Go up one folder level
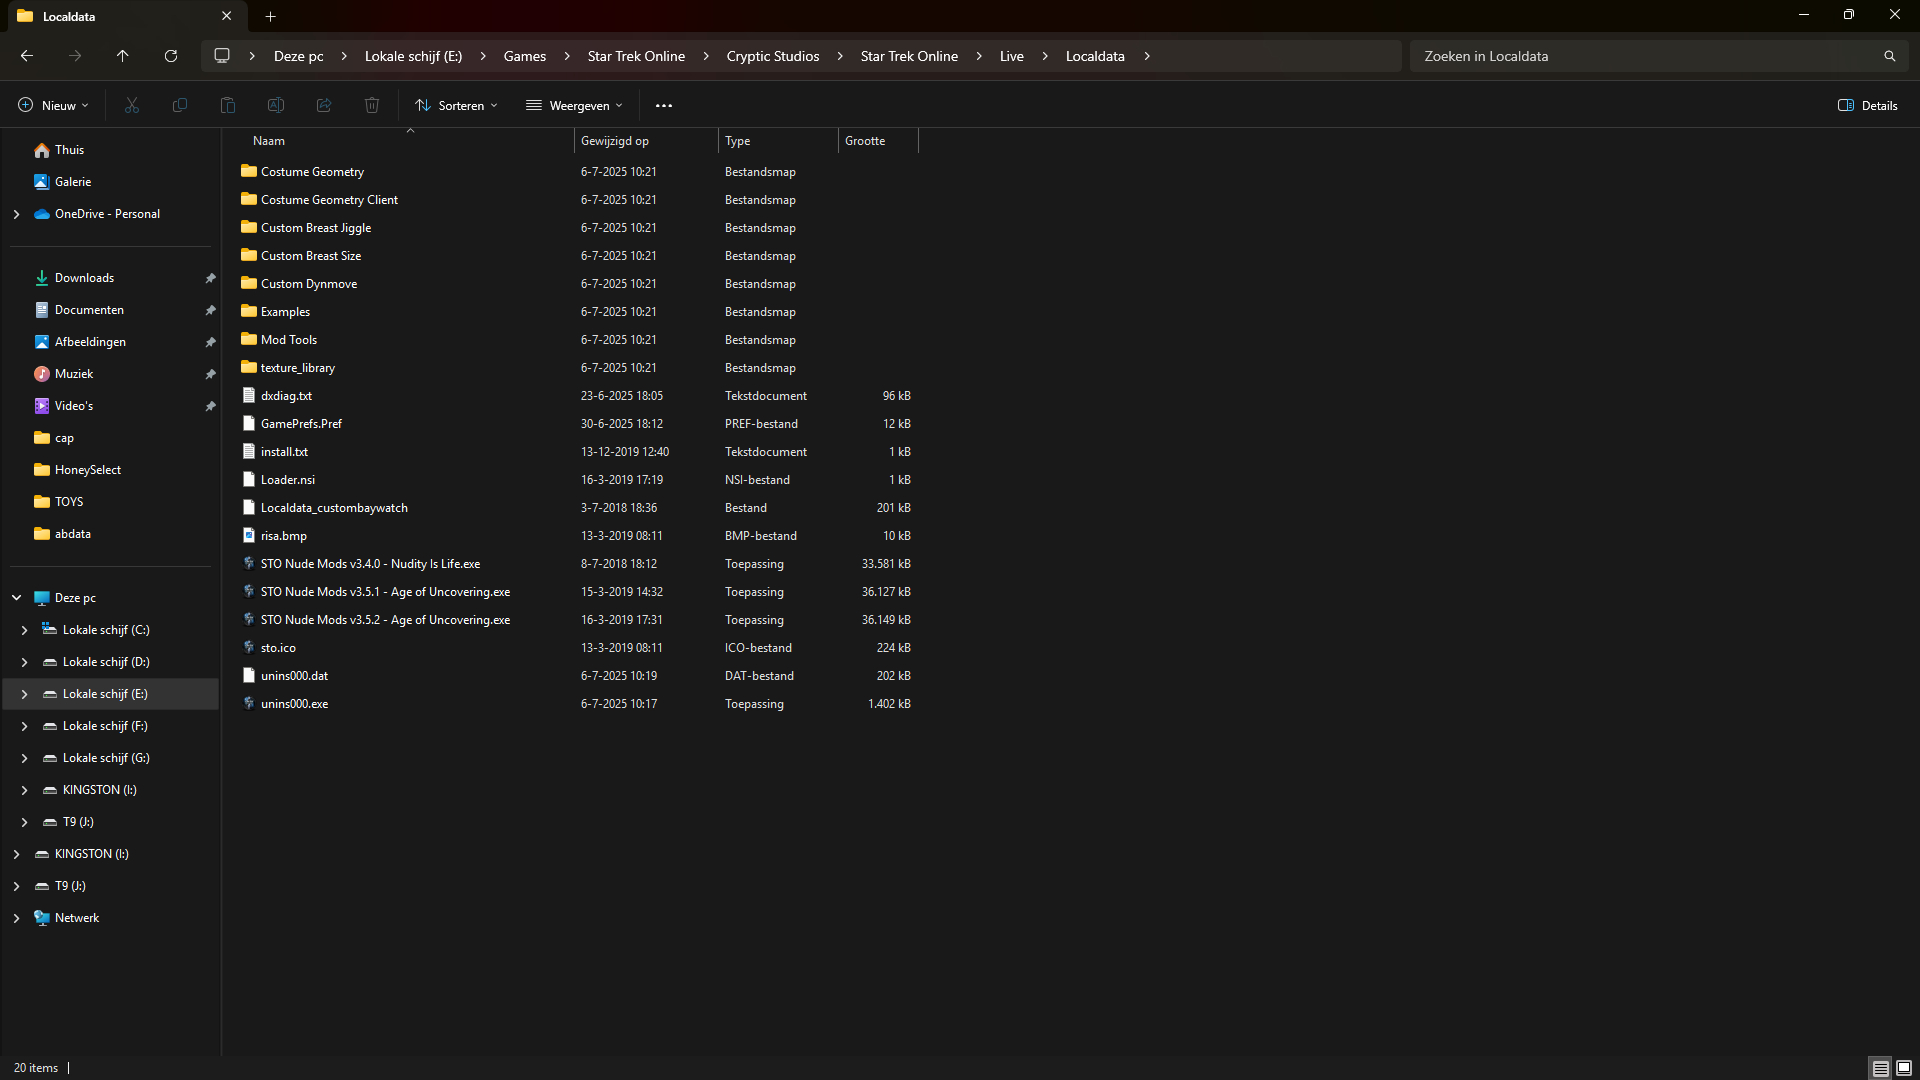The height and width of the screenshot is (1080, 1920). pos(123,56)
